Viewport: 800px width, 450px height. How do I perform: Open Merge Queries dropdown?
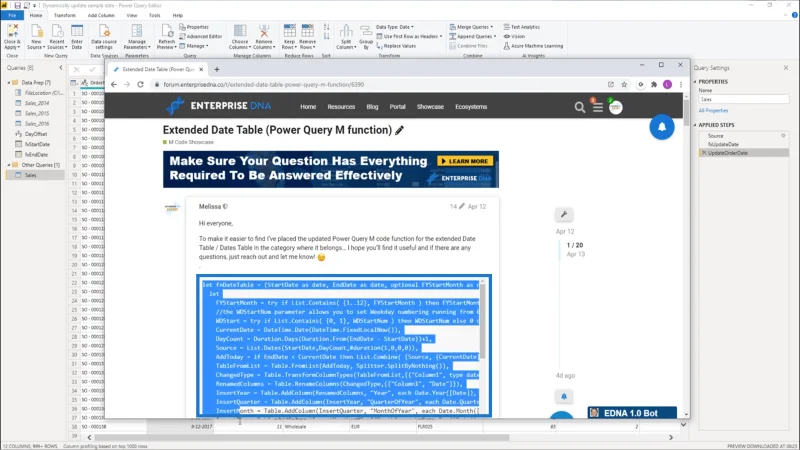coord(471,27)
